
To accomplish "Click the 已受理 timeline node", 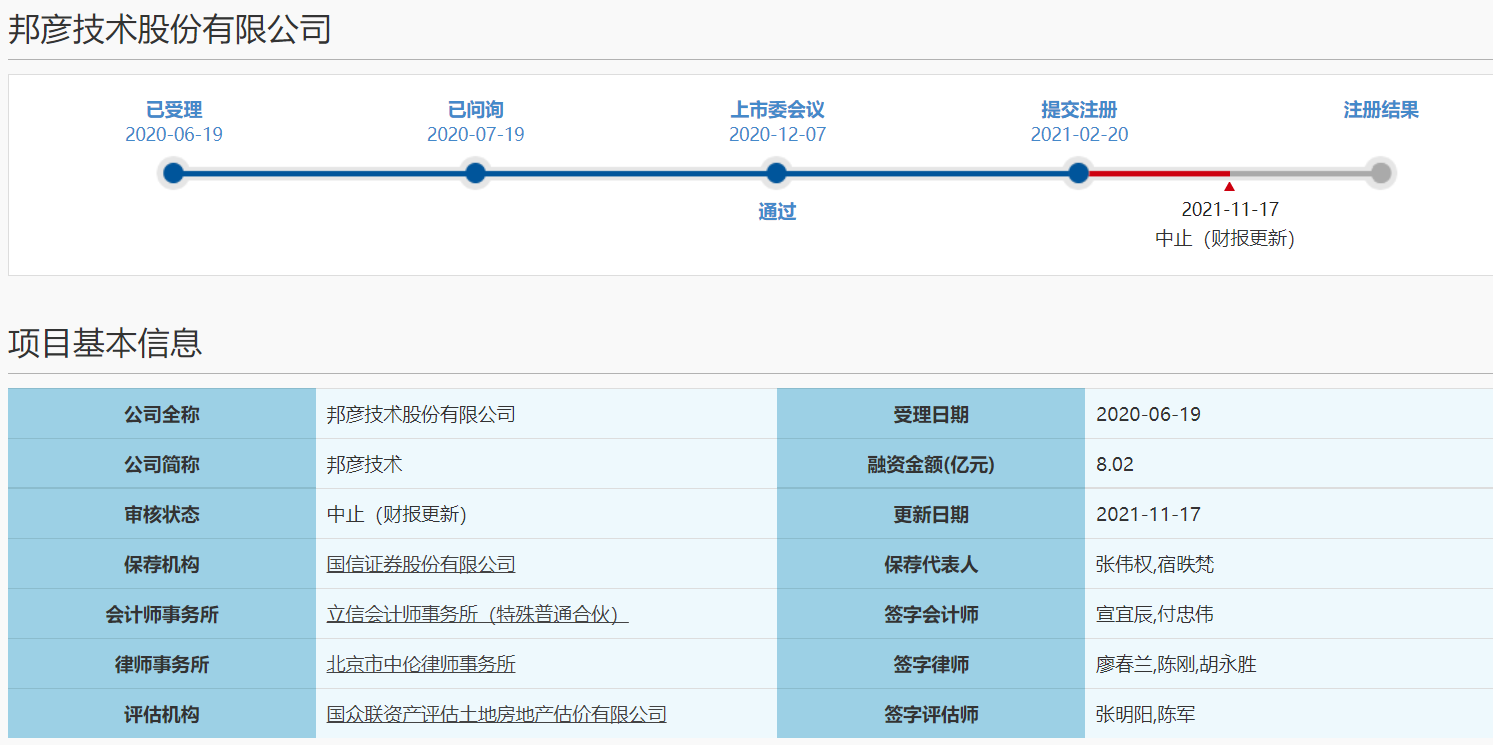I will click(x=174, y=173).
